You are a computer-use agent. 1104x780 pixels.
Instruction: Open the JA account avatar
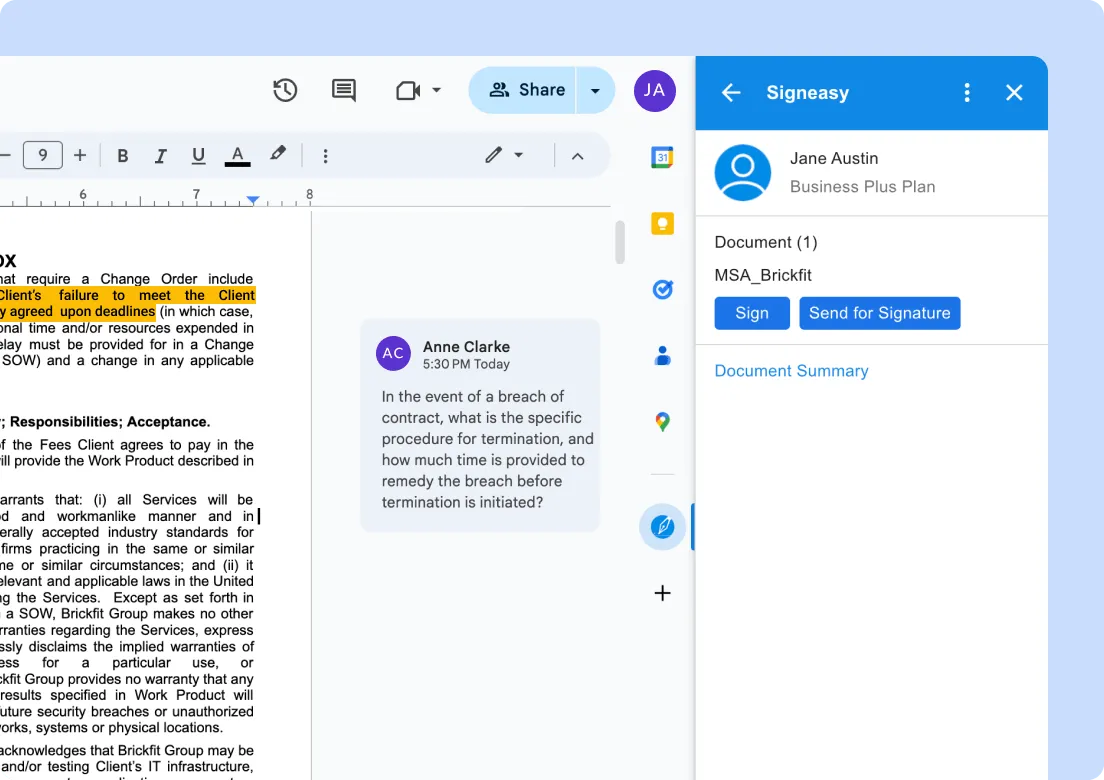click(654, 90)
